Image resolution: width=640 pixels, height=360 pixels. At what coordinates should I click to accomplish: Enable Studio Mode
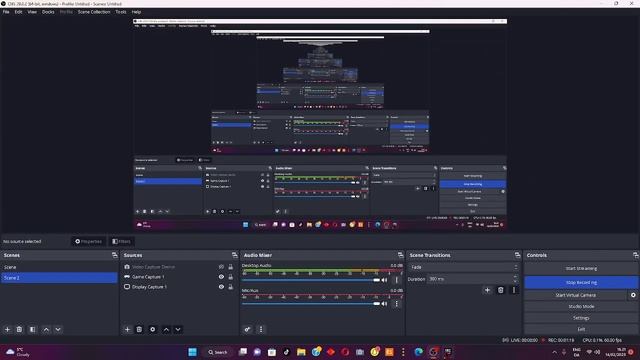click(581, 307)
